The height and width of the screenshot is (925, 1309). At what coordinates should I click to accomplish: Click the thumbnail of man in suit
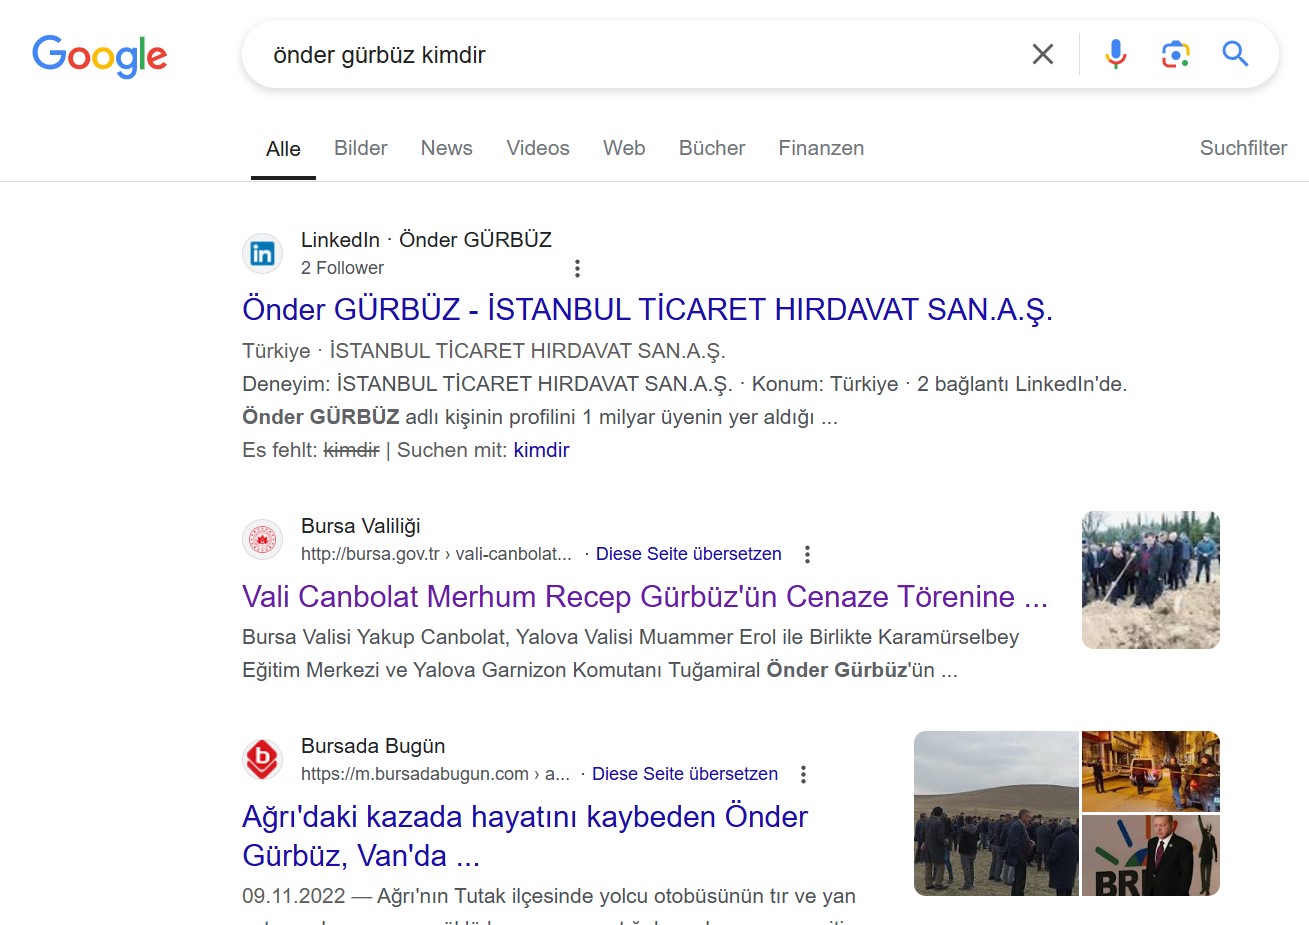pyautogui.click(x=1151, y=856)
